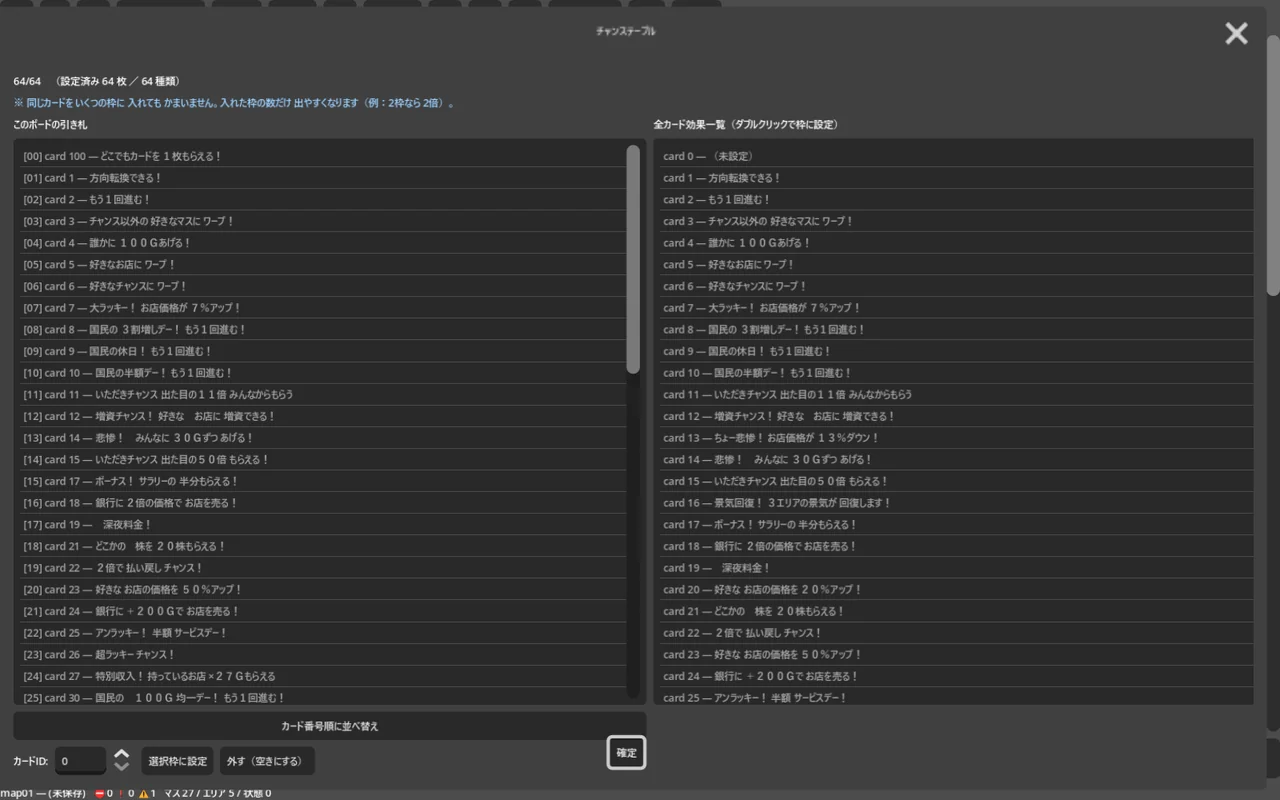Click the カード番号順に並べ替え button

(330, 726)
